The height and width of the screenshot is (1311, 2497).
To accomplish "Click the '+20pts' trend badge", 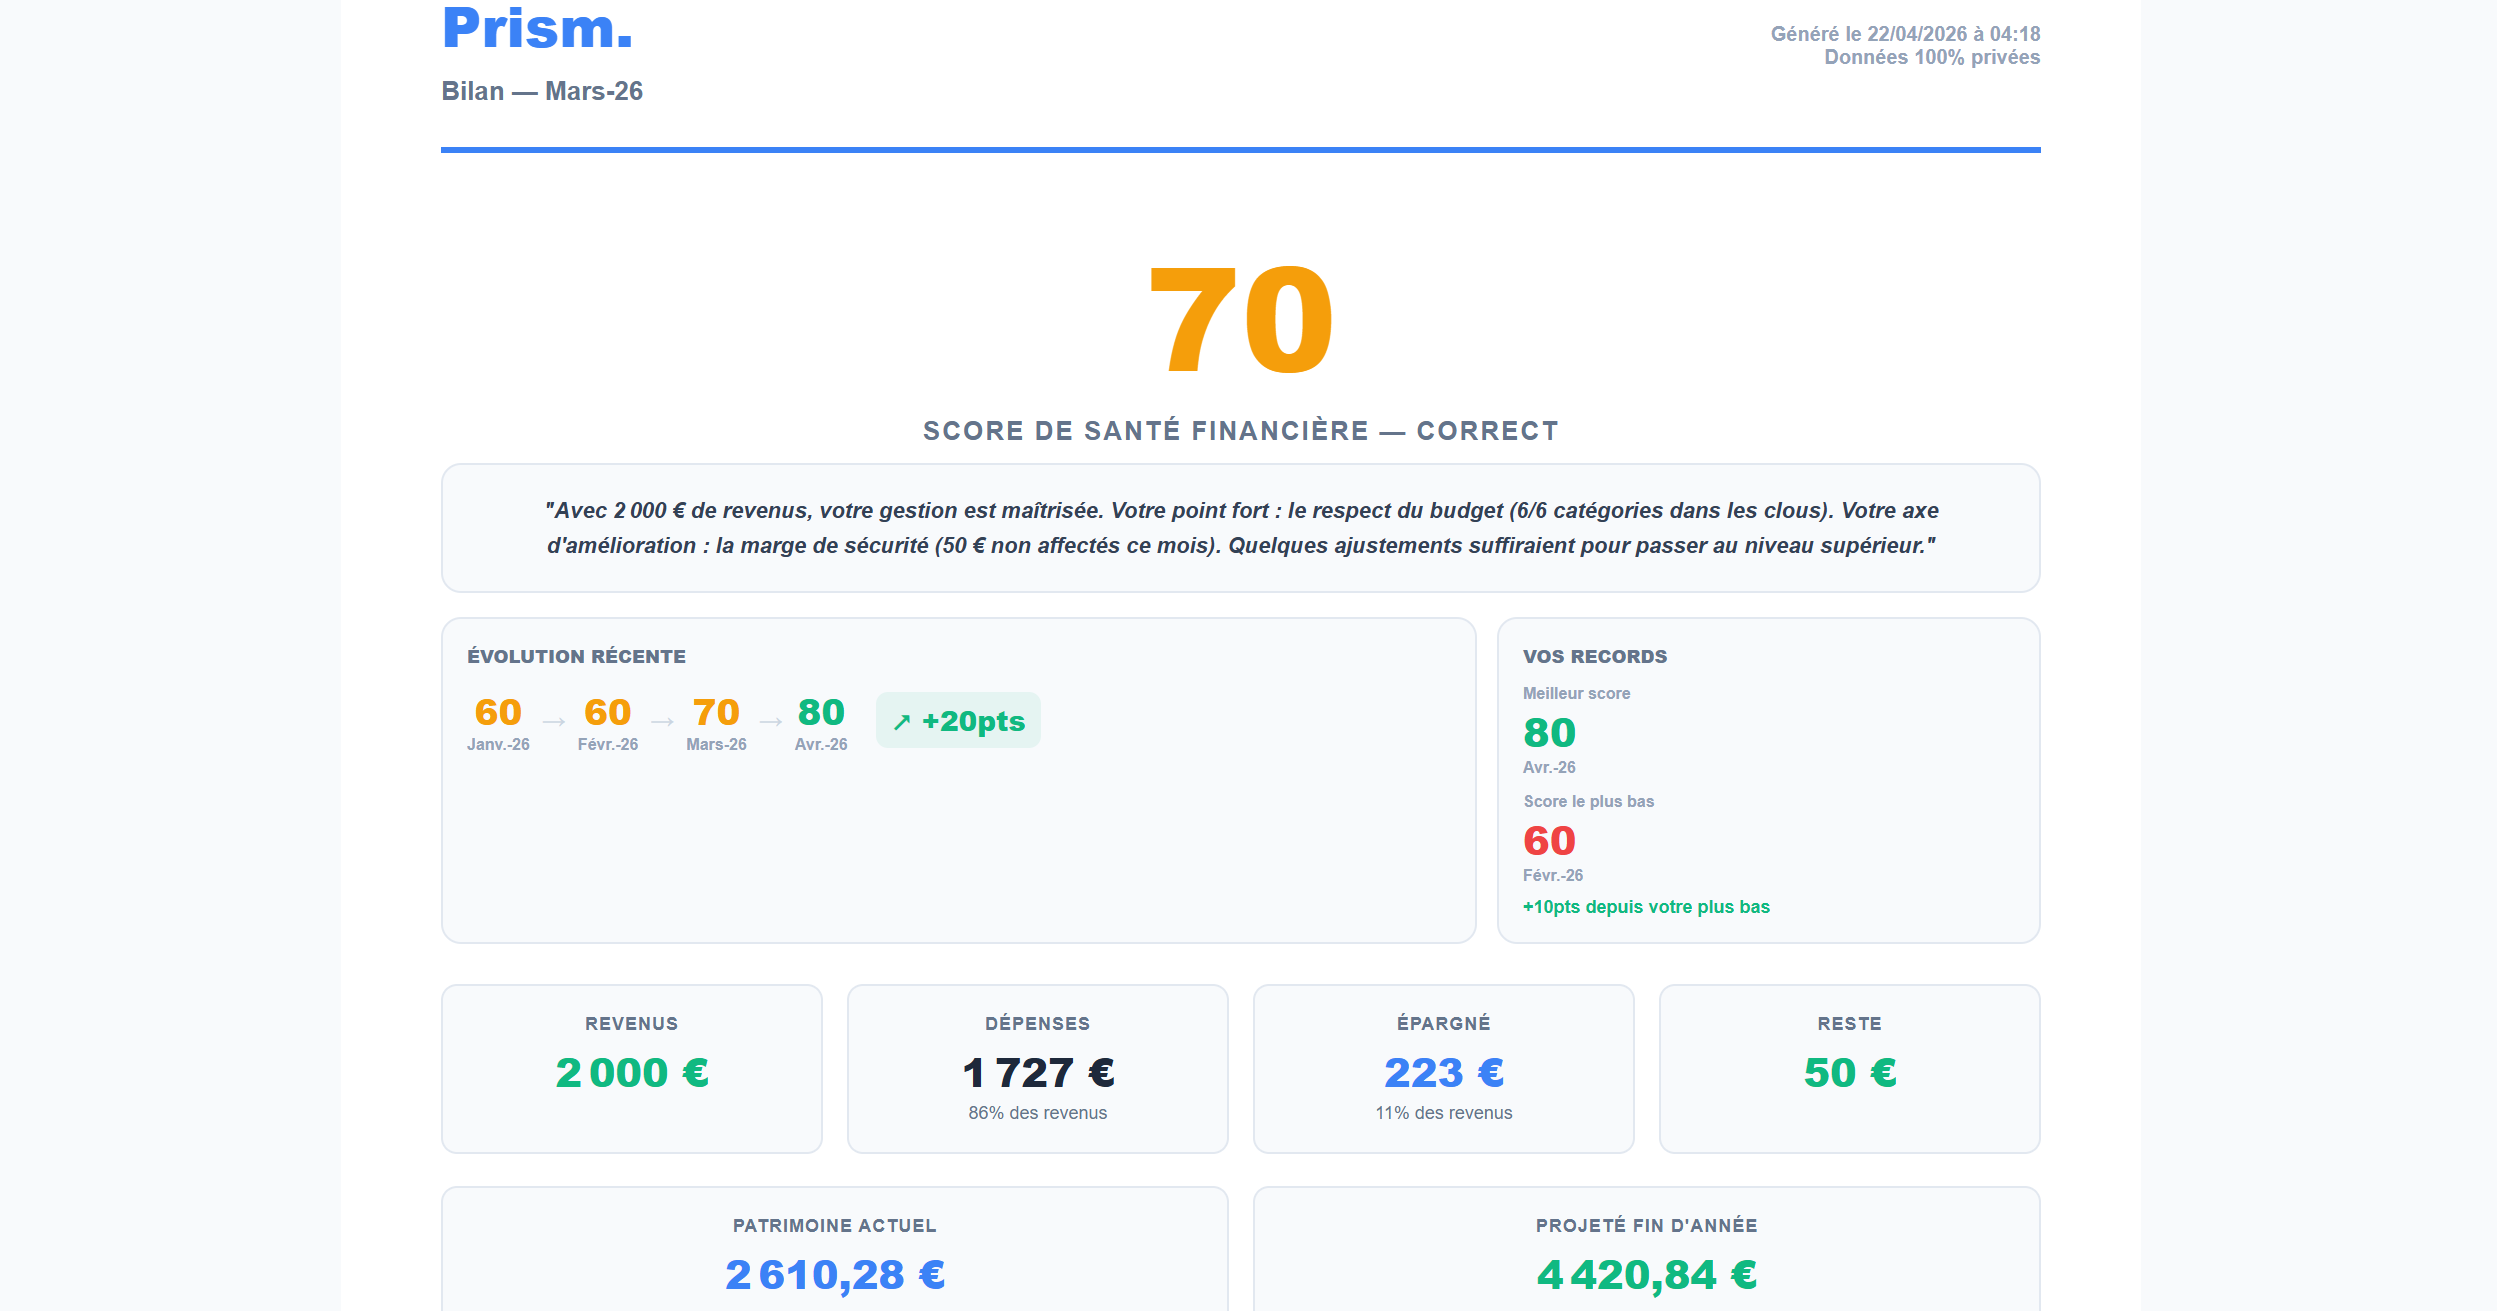I will (958, 720).
